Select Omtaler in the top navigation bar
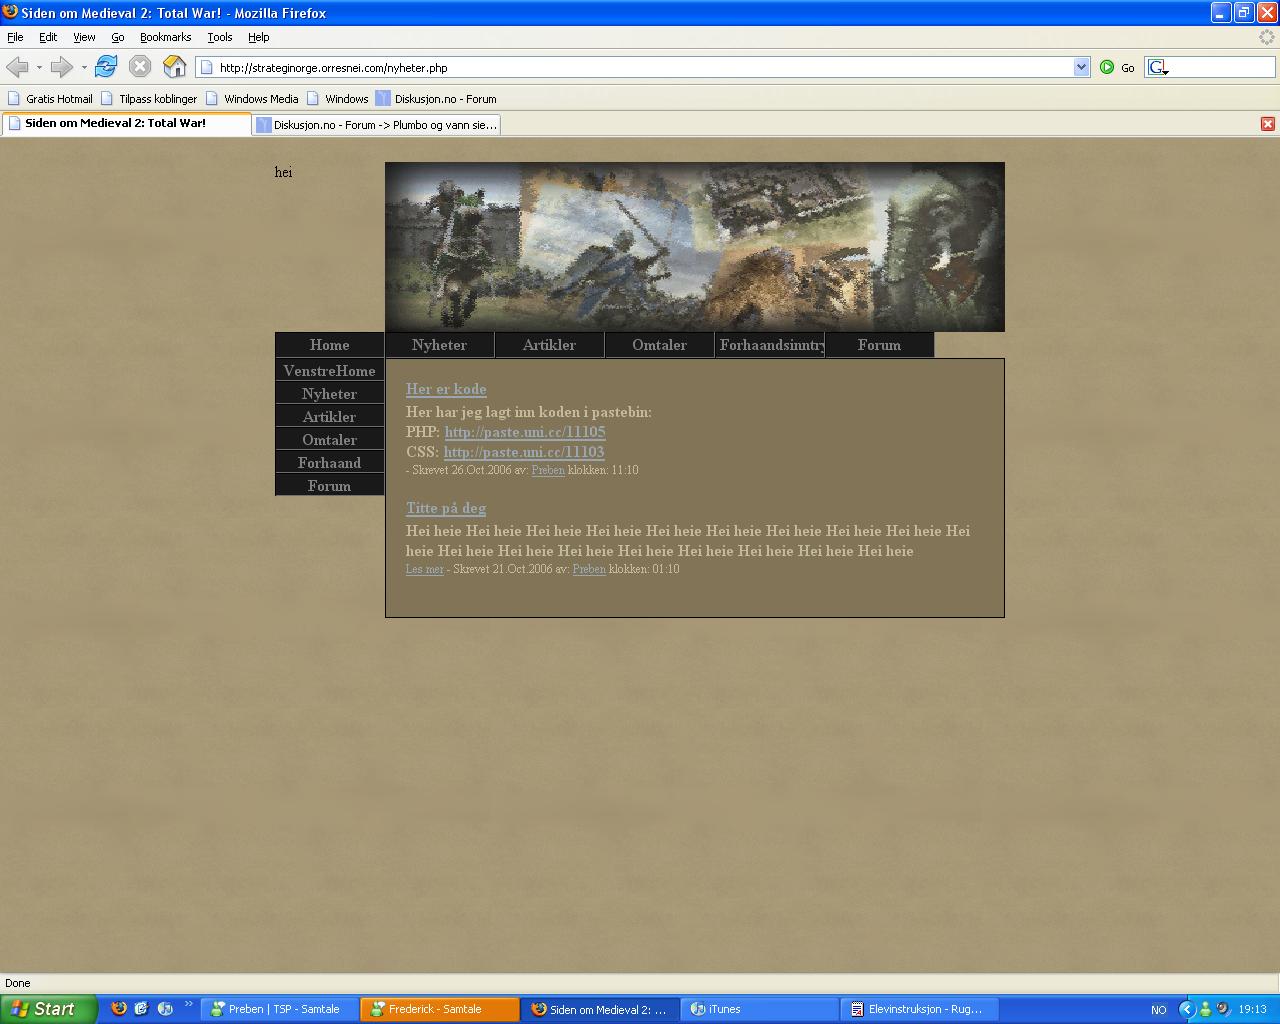1280x1024 pixels. pos(659,345)
